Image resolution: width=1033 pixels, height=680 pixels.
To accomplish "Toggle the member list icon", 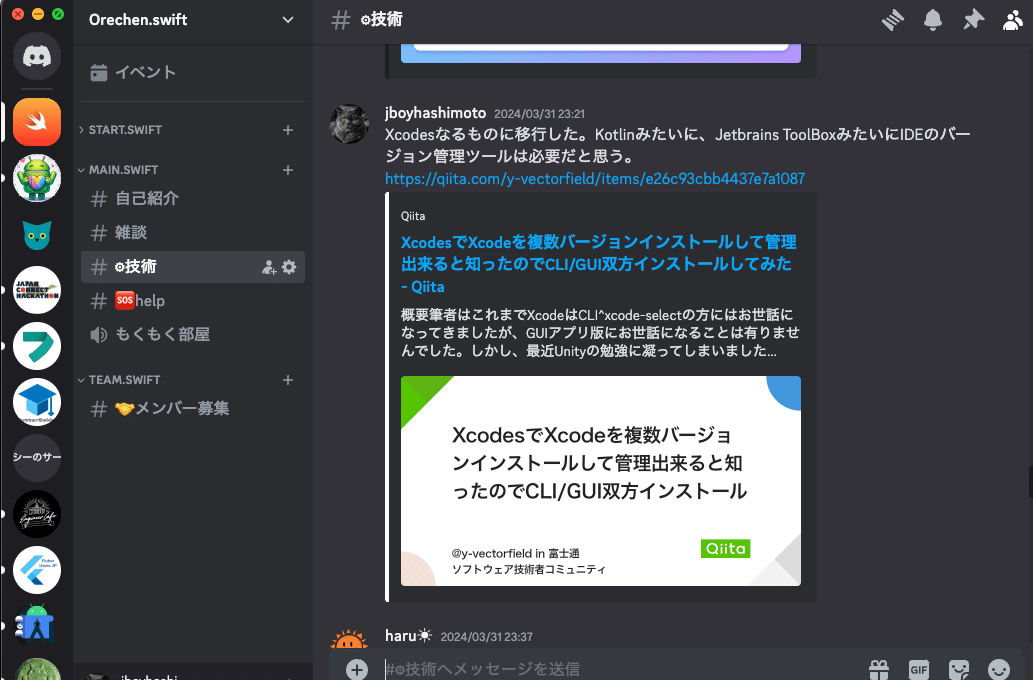I will tap(1013, 20).
